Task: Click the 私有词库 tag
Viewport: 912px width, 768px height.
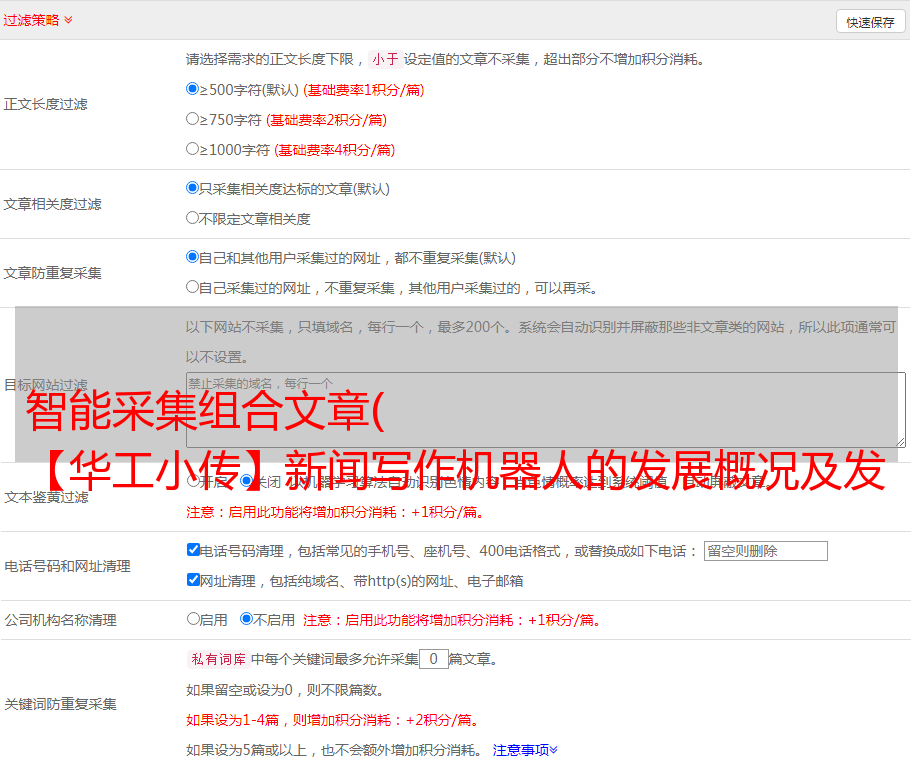Action: [219, 659]
